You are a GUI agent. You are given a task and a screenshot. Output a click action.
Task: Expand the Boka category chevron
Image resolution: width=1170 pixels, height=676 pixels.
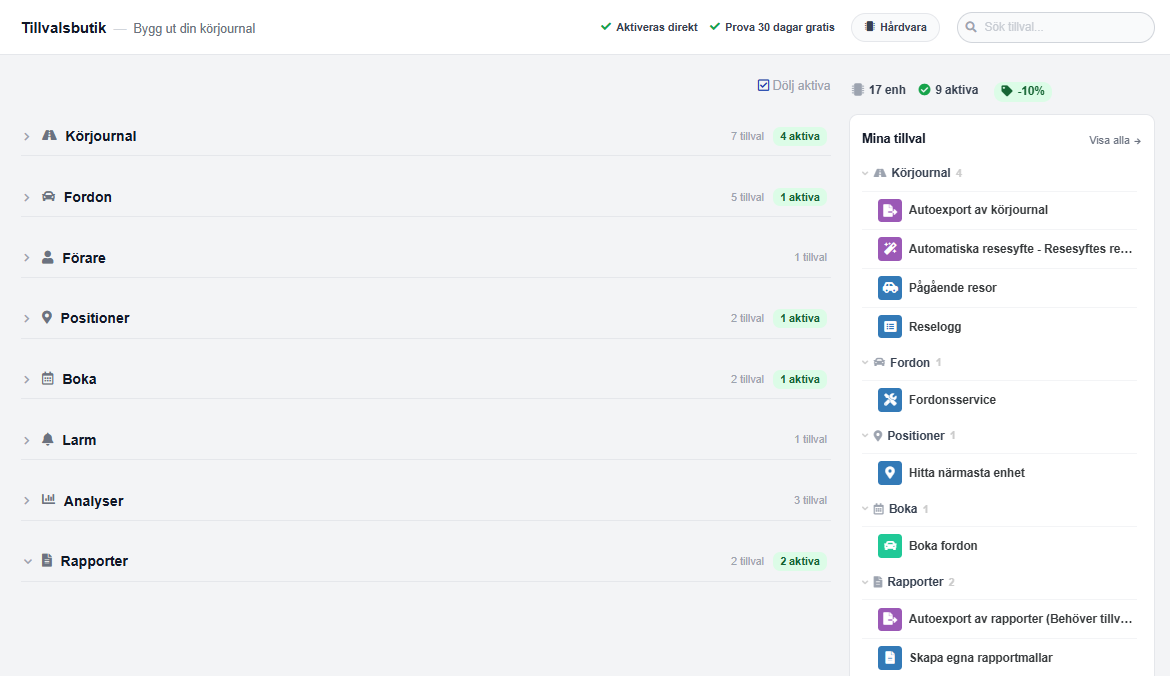click(27, 380)
